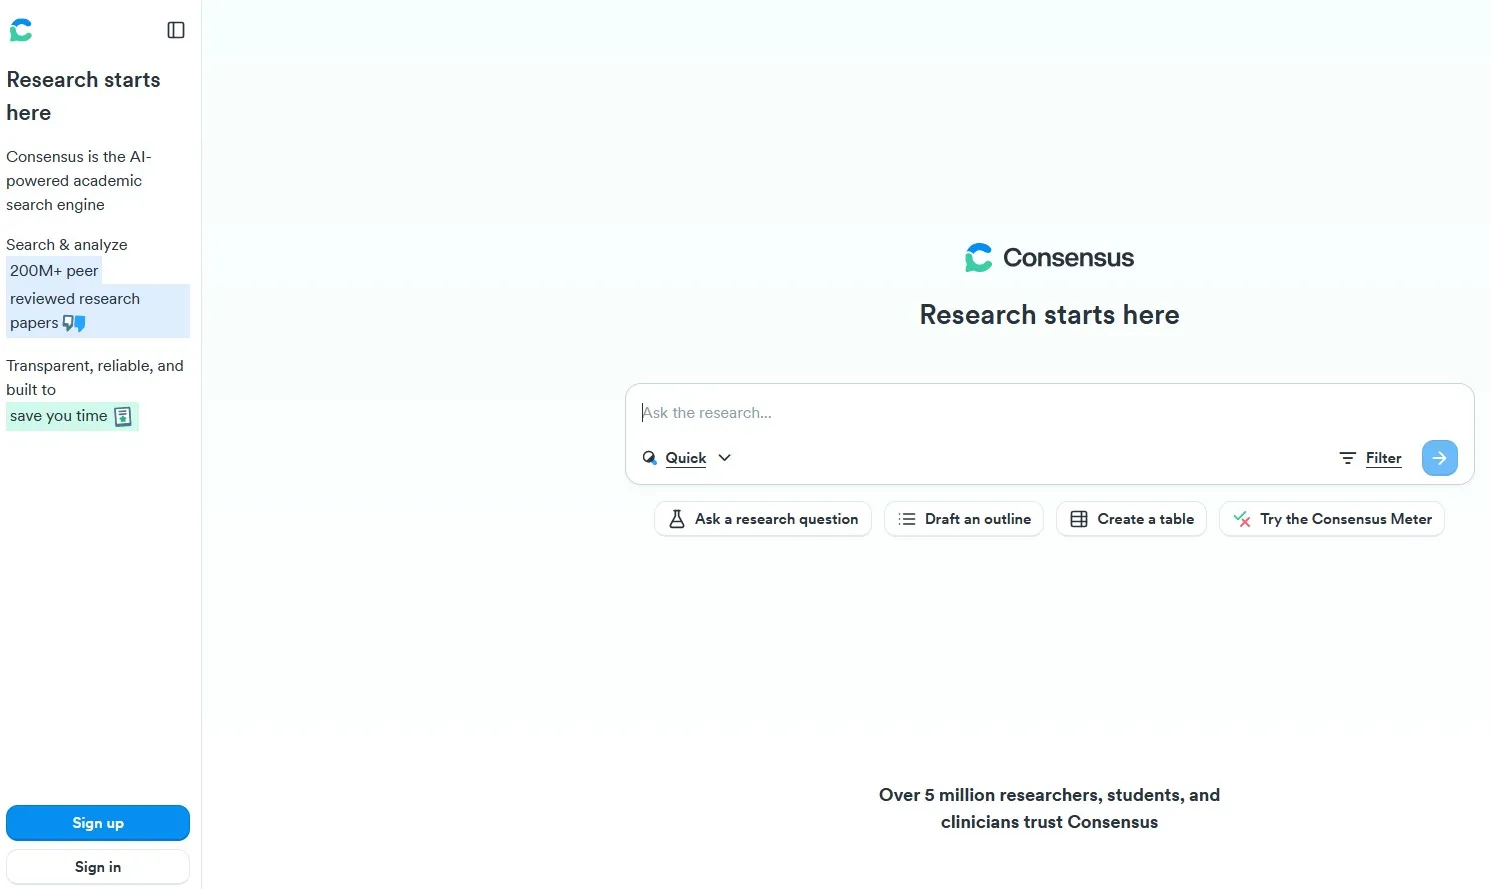Submit the query with the blue arrow button
This screenshot has width=1490, height=889.
tap(1440, 458)
